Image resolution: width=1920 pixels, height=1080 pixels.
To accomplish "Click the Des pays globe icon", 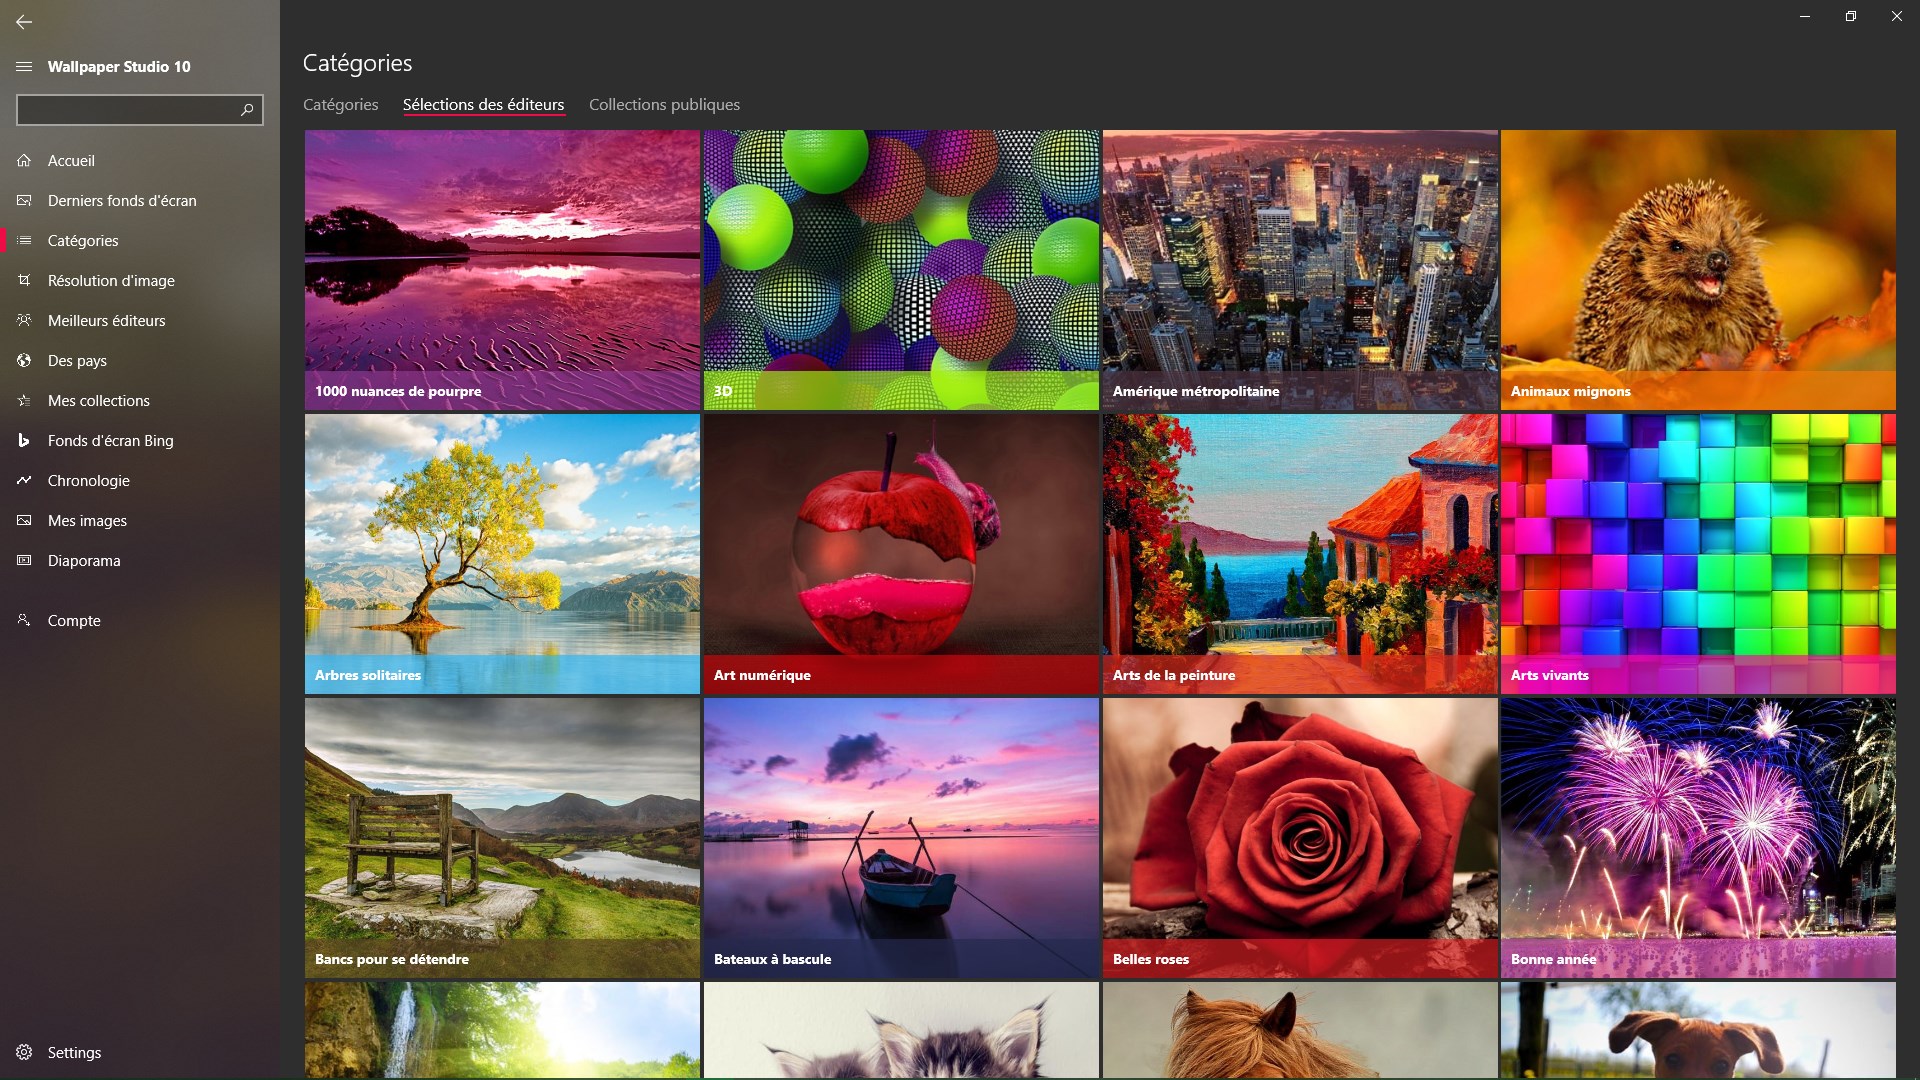I will click(x=24, y=360).
